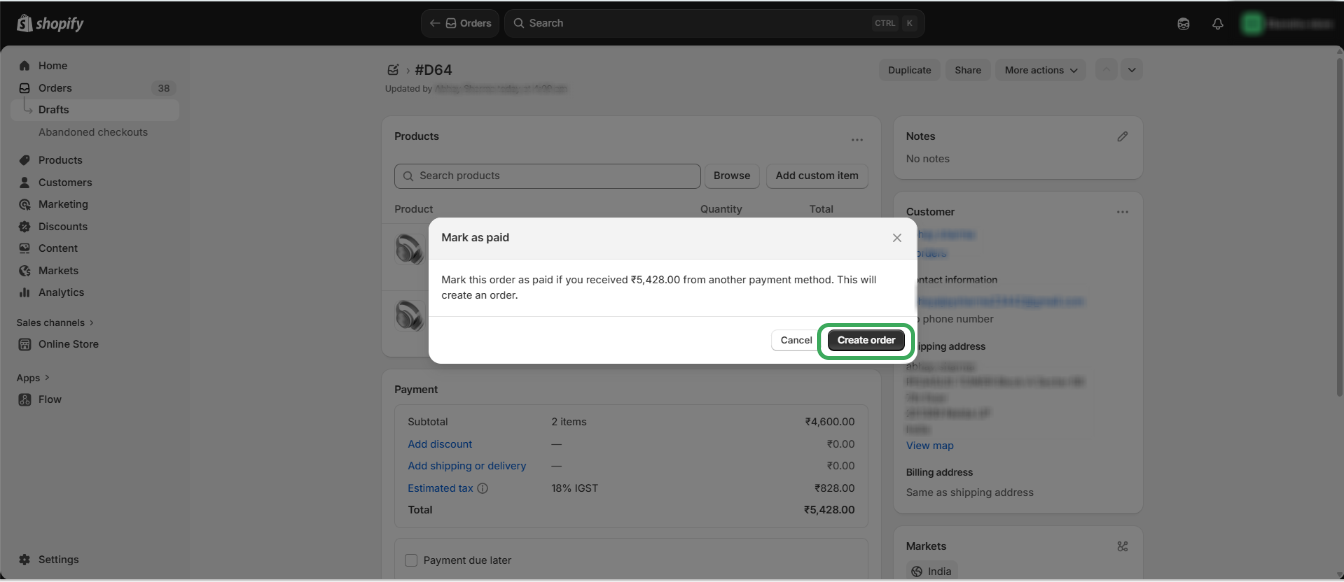Click the Marketing target icon
Image resolution: width=1344 pixels, height=582 pixels.
tap(25, 204)
